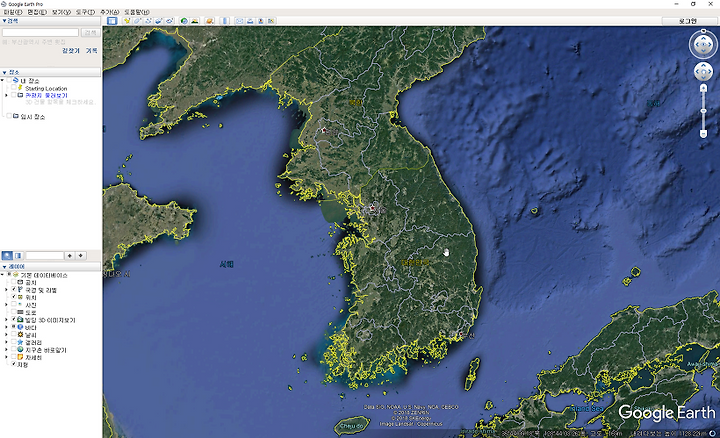Open the Ruler measurement tool

[225, 21]
